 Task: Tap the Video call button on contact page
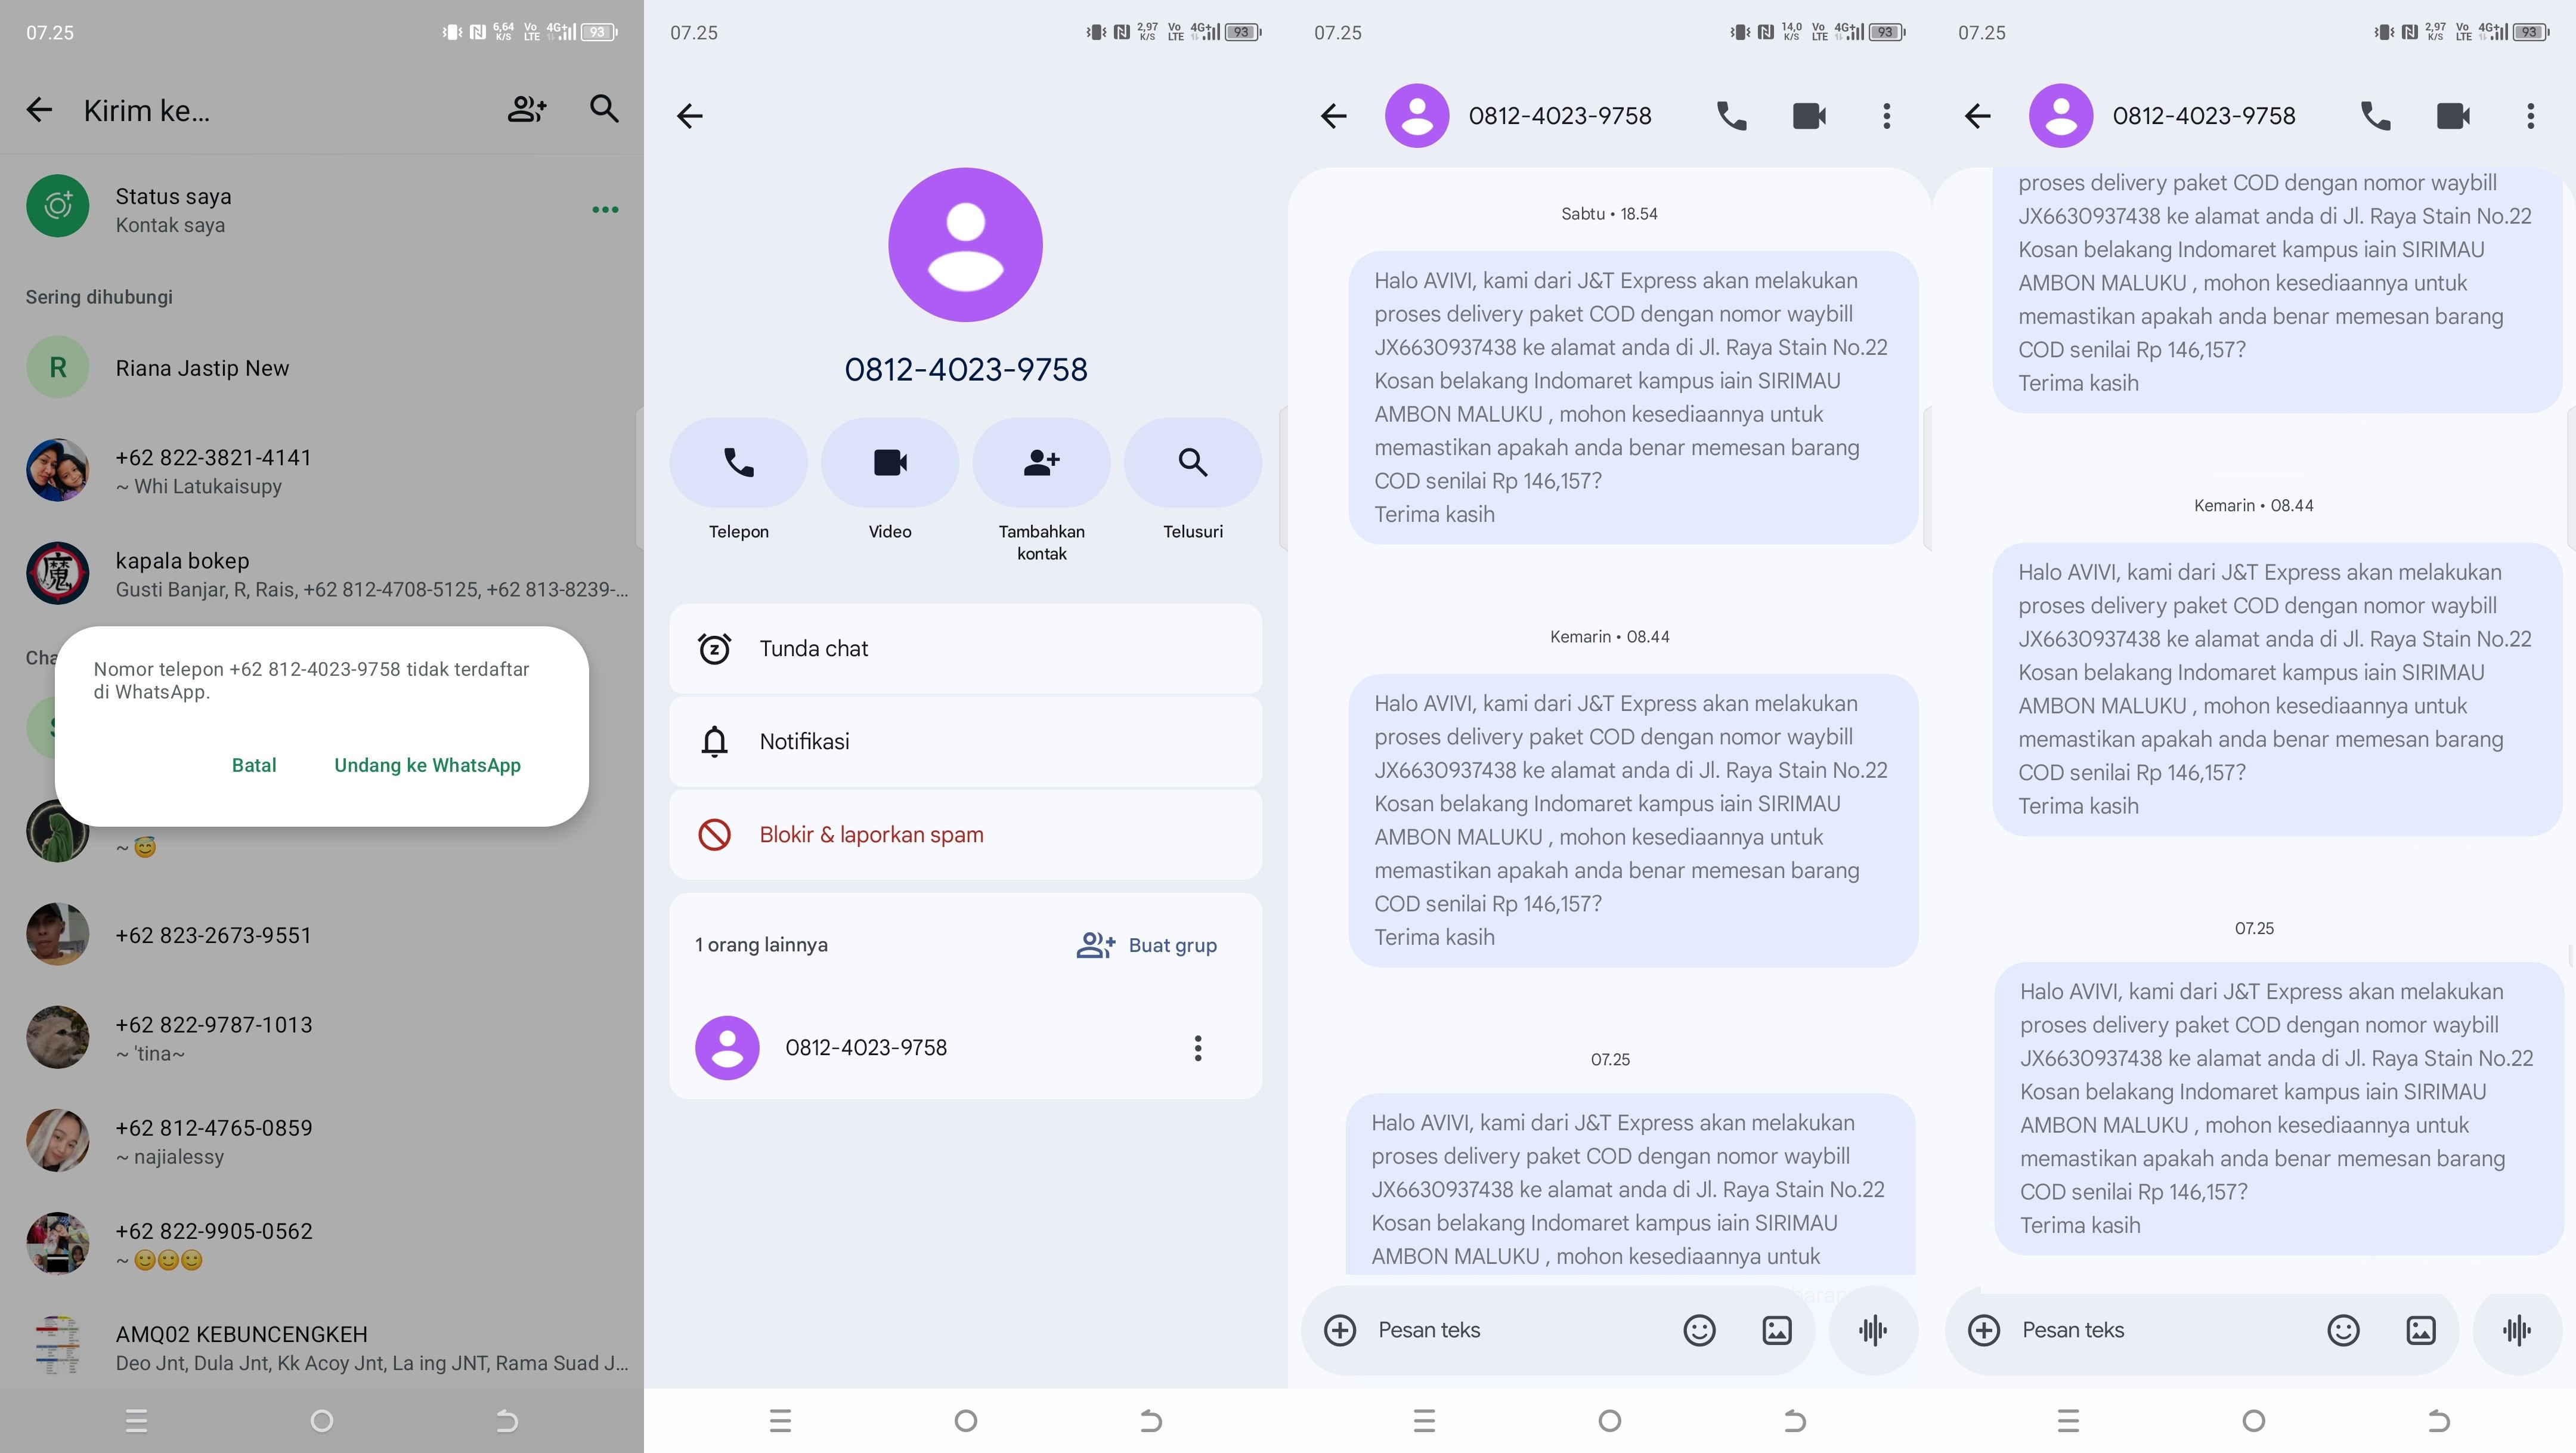click(890, 463)
